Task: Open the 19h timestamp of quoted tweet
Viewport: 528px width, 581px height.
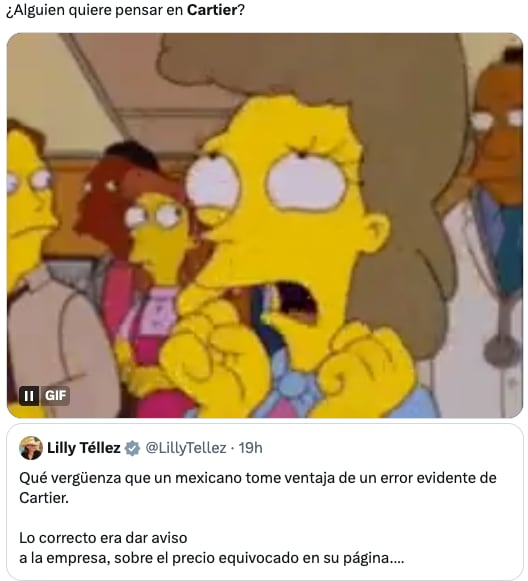Action: click(250, 448)
